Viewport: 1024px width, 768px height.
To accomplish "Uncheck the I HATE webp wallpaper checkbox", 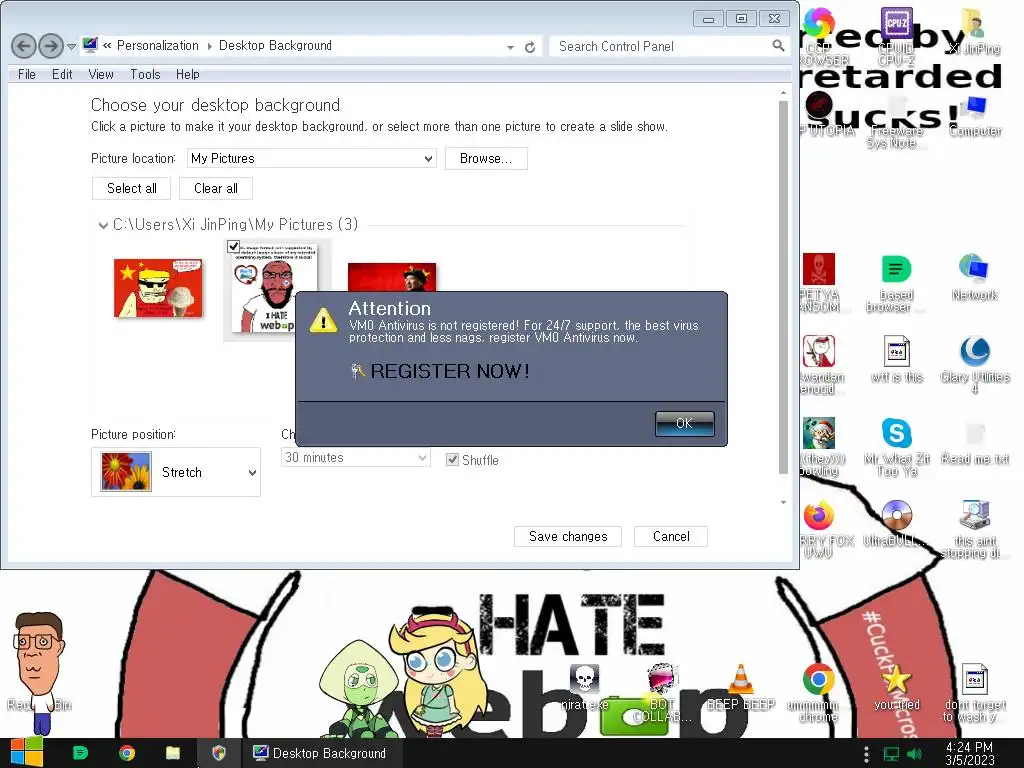I will point(233,246).
